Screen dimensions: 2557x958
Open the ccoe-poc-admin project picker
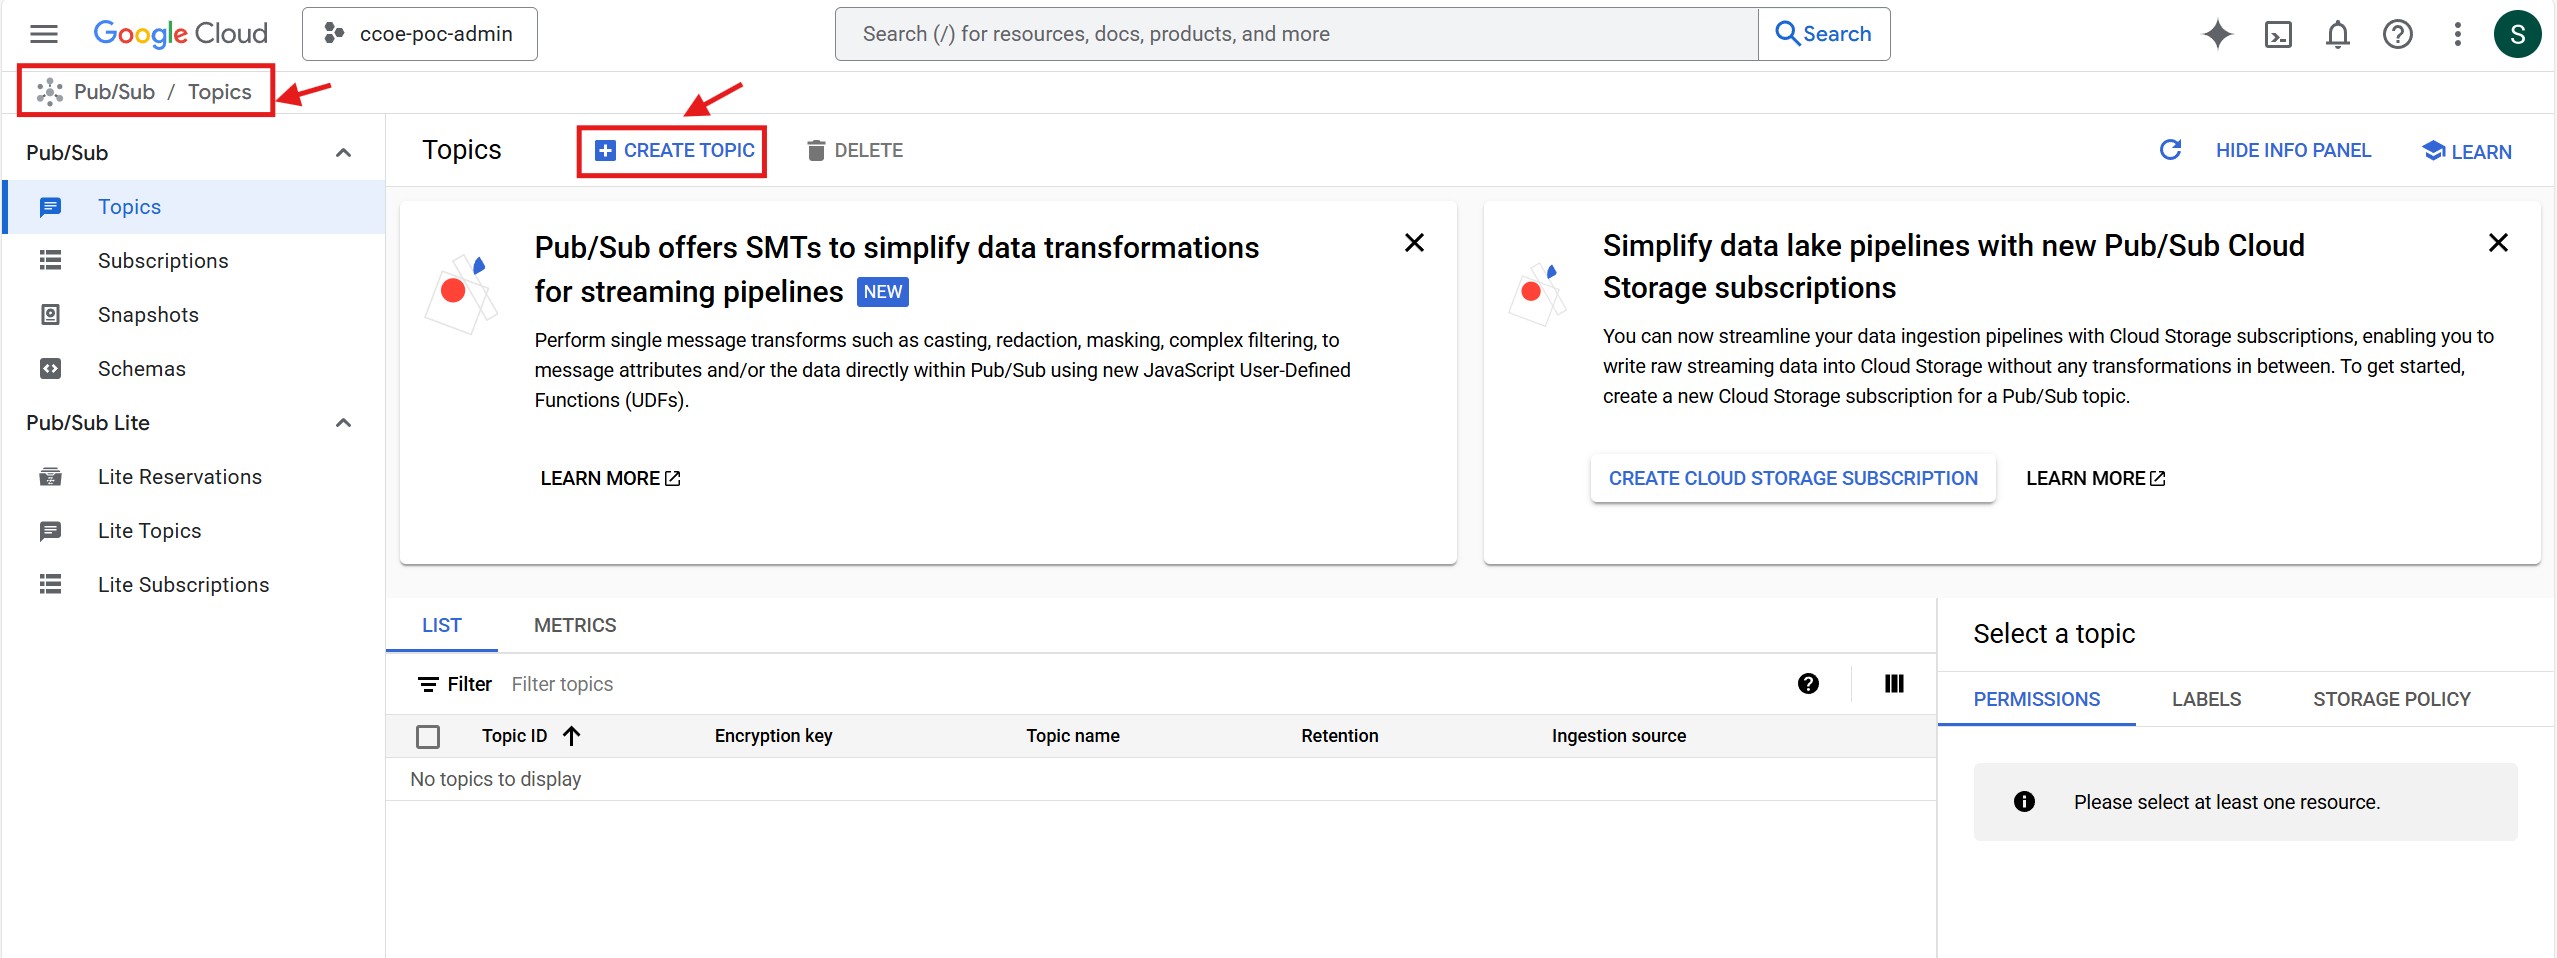pyautogui.click(x=419, y=34)
